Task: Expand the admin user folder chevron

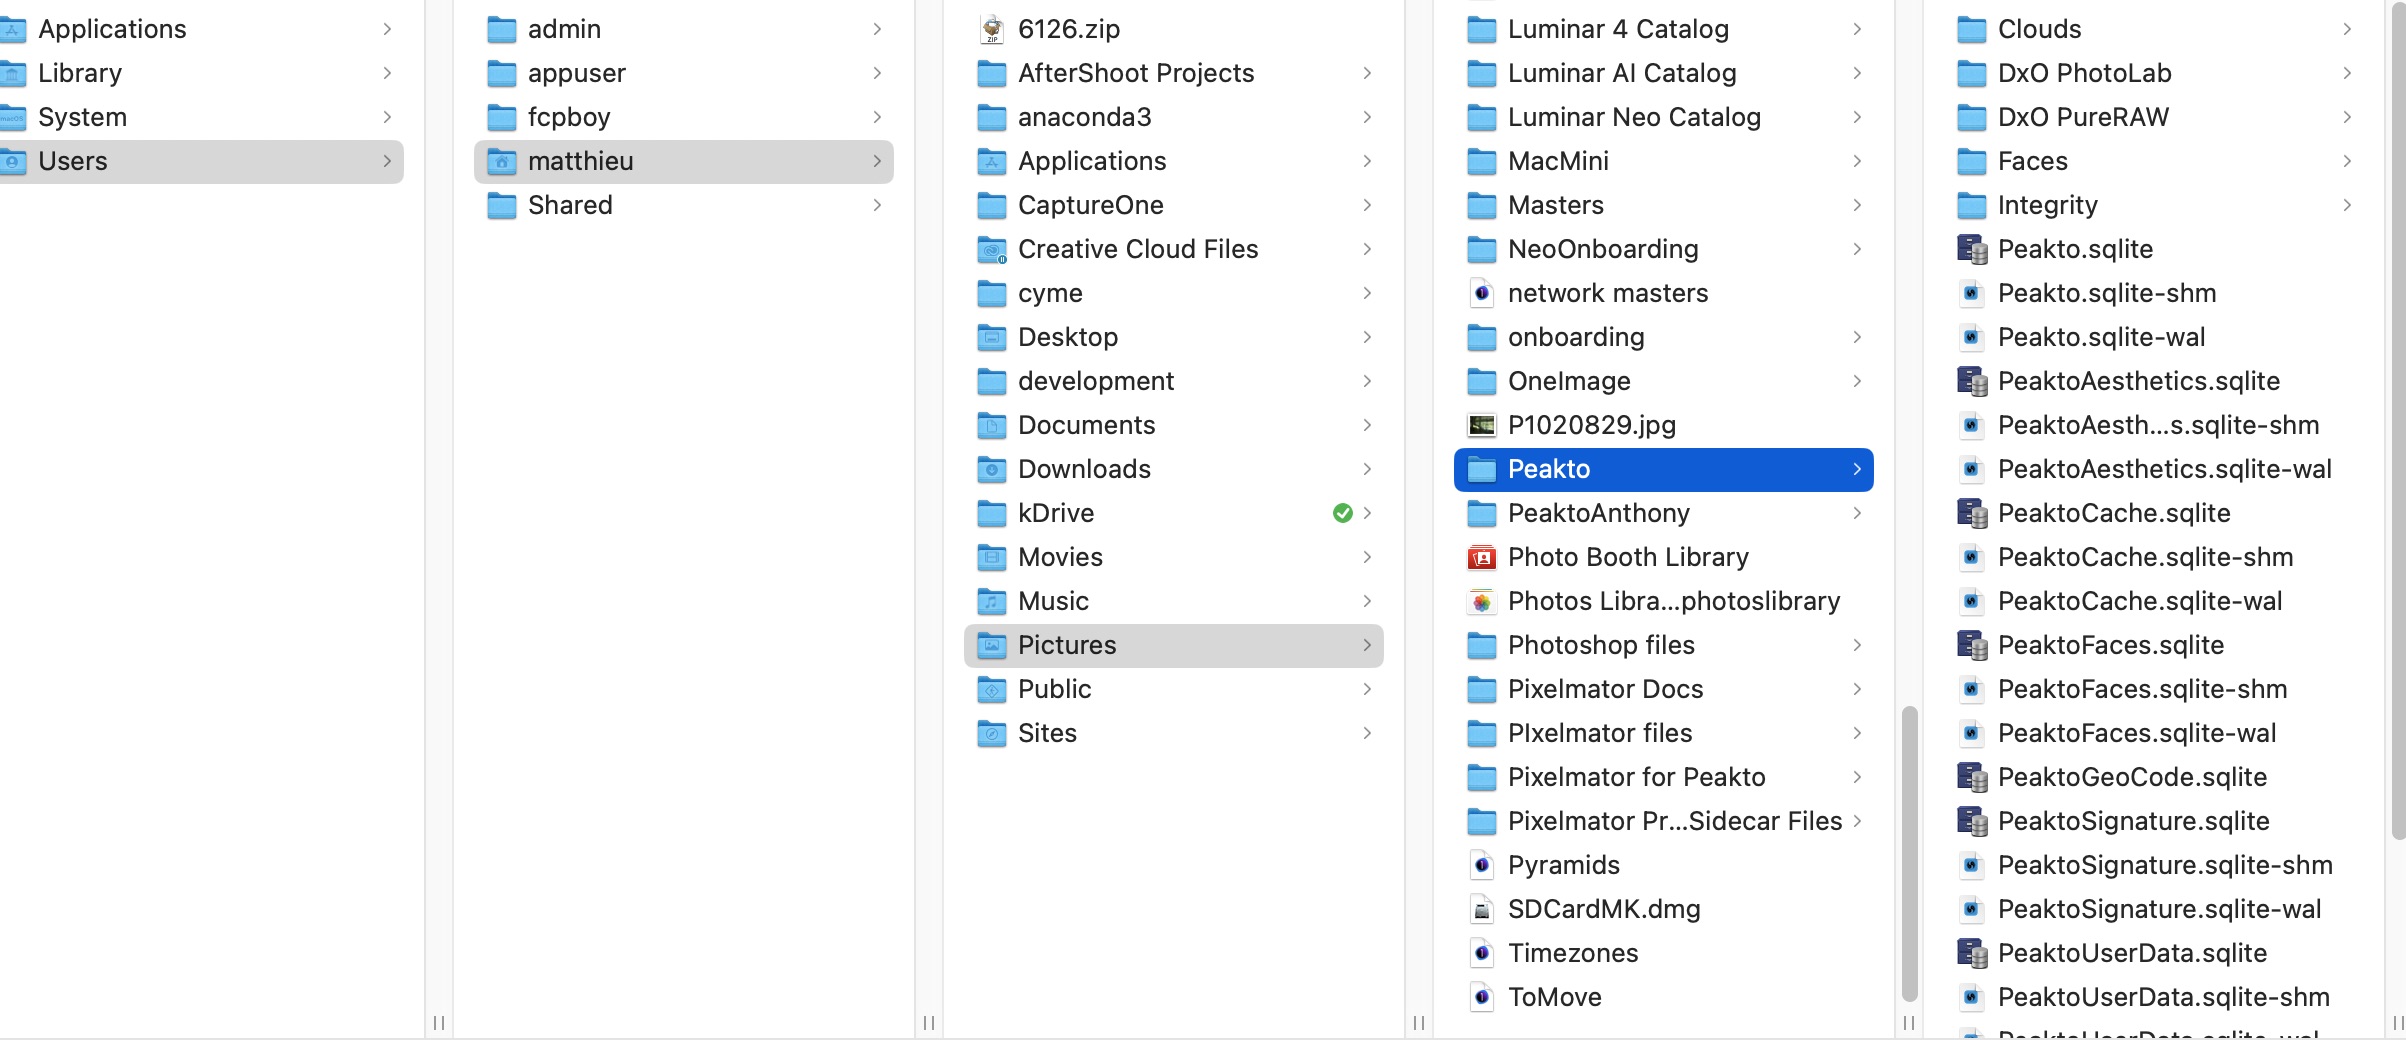Action: 877,29
